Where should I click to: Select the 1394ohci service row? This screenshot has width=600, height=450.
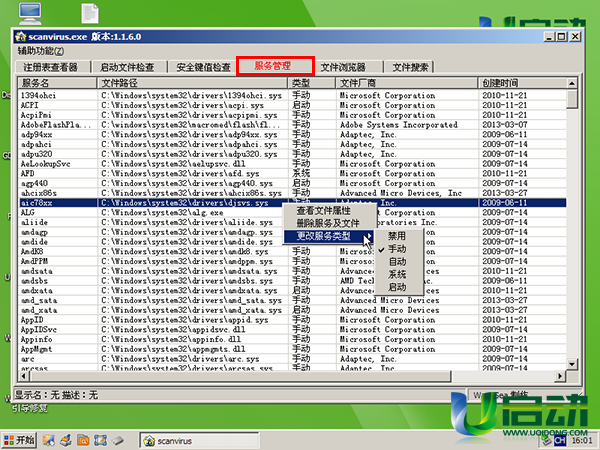click(x=293, y=95)
